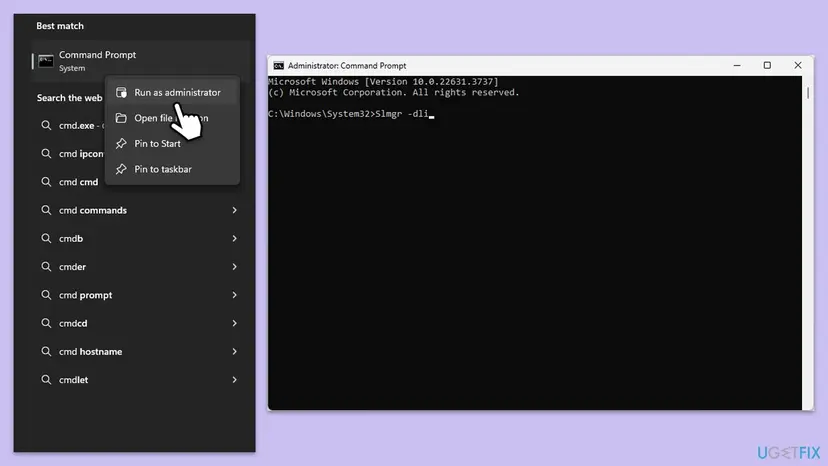
Task: Click the Slmgr -dli command line
Action: [349, 114]
